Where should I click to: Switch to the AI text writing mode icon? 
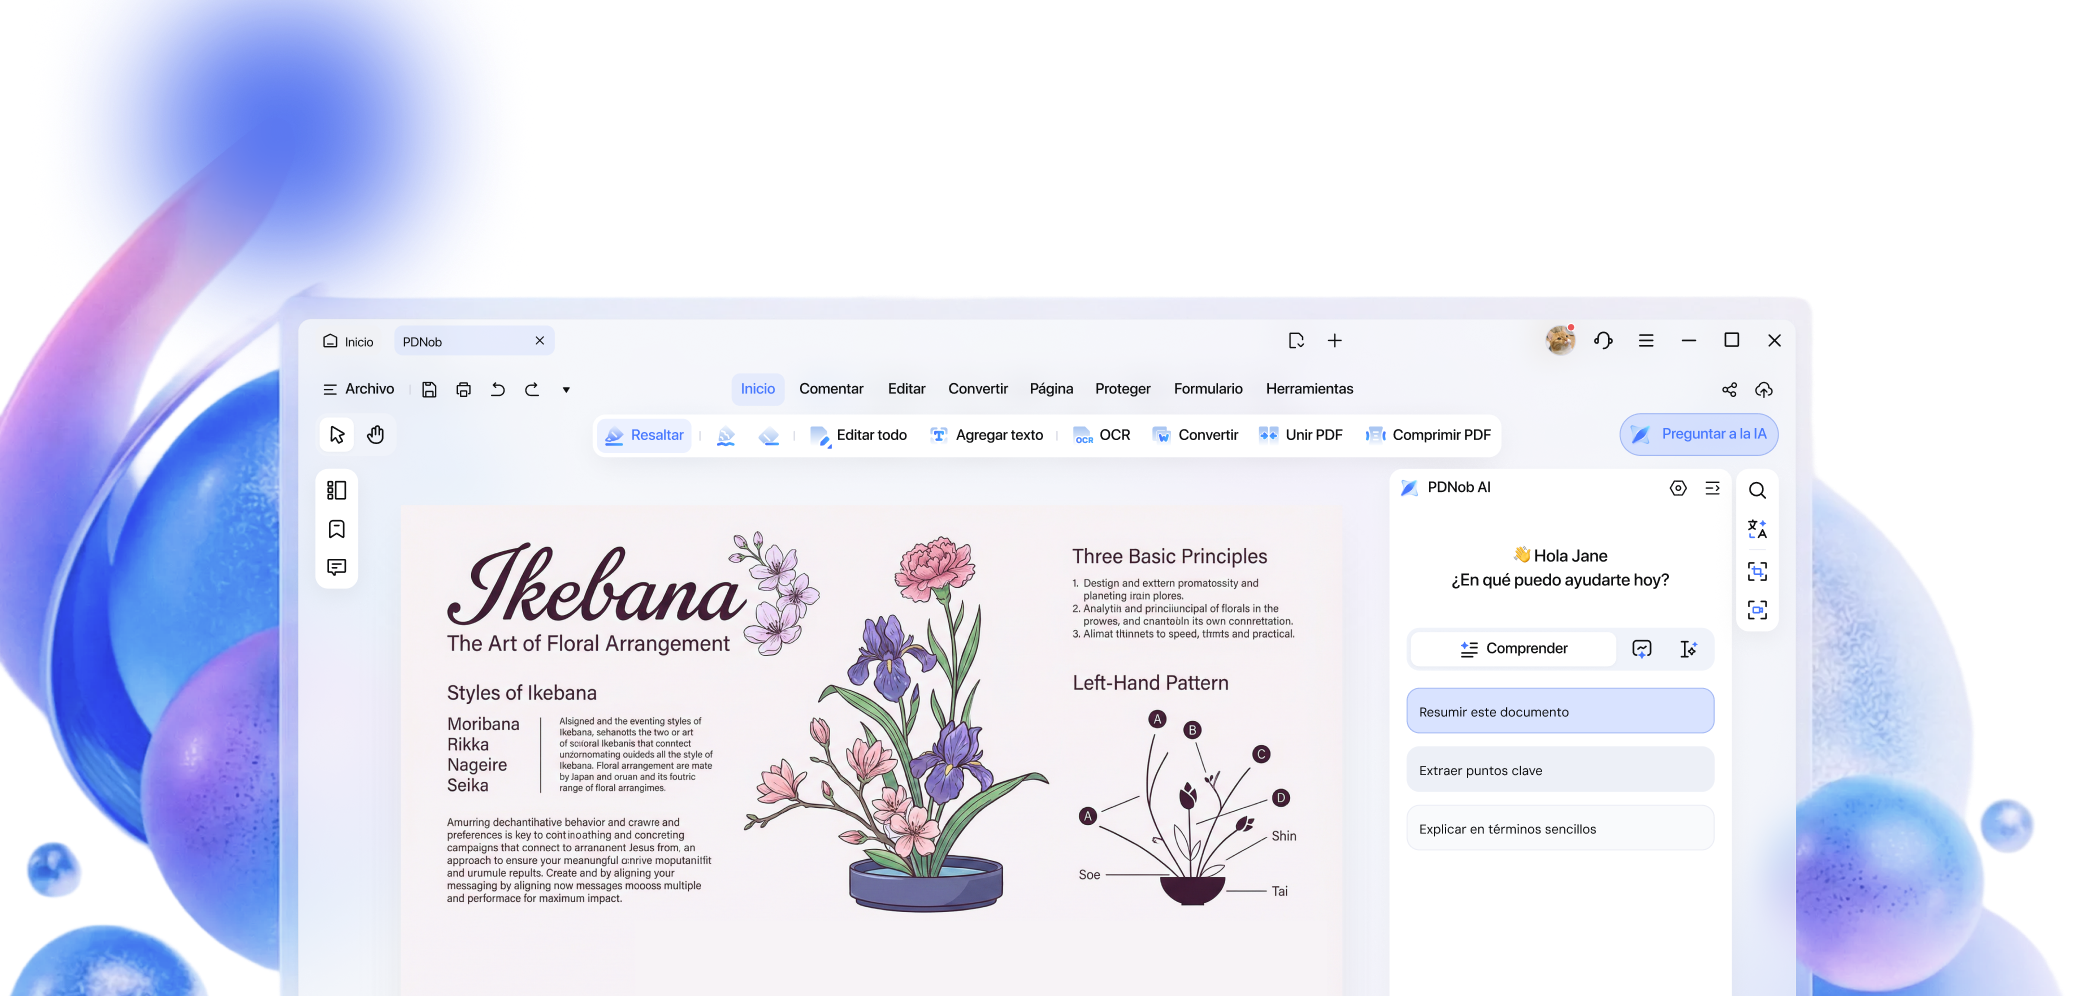(x=1688, y=649)
